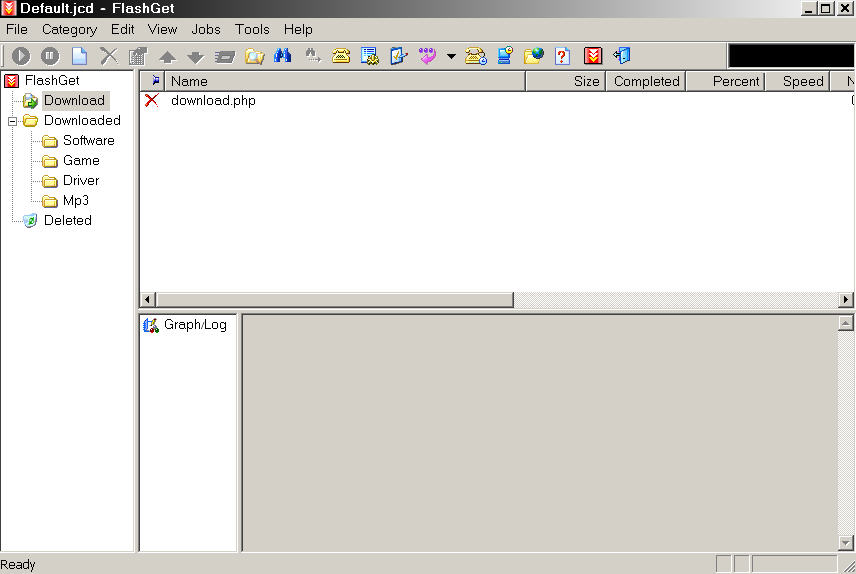Image resolution: width=856 pixels, height=574 pixels.
Task: Select the Software folder
Action: tap(88, 140)
